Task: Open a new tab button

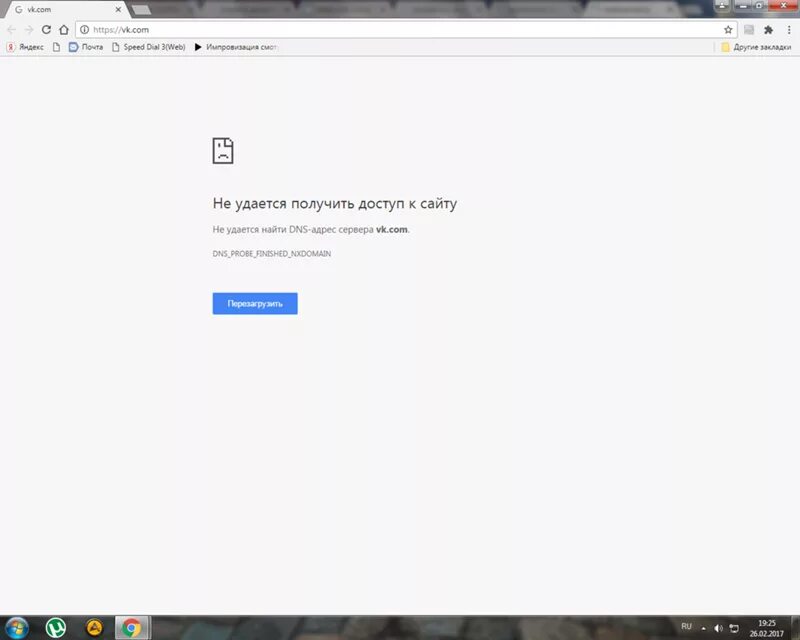Action: 141,10
